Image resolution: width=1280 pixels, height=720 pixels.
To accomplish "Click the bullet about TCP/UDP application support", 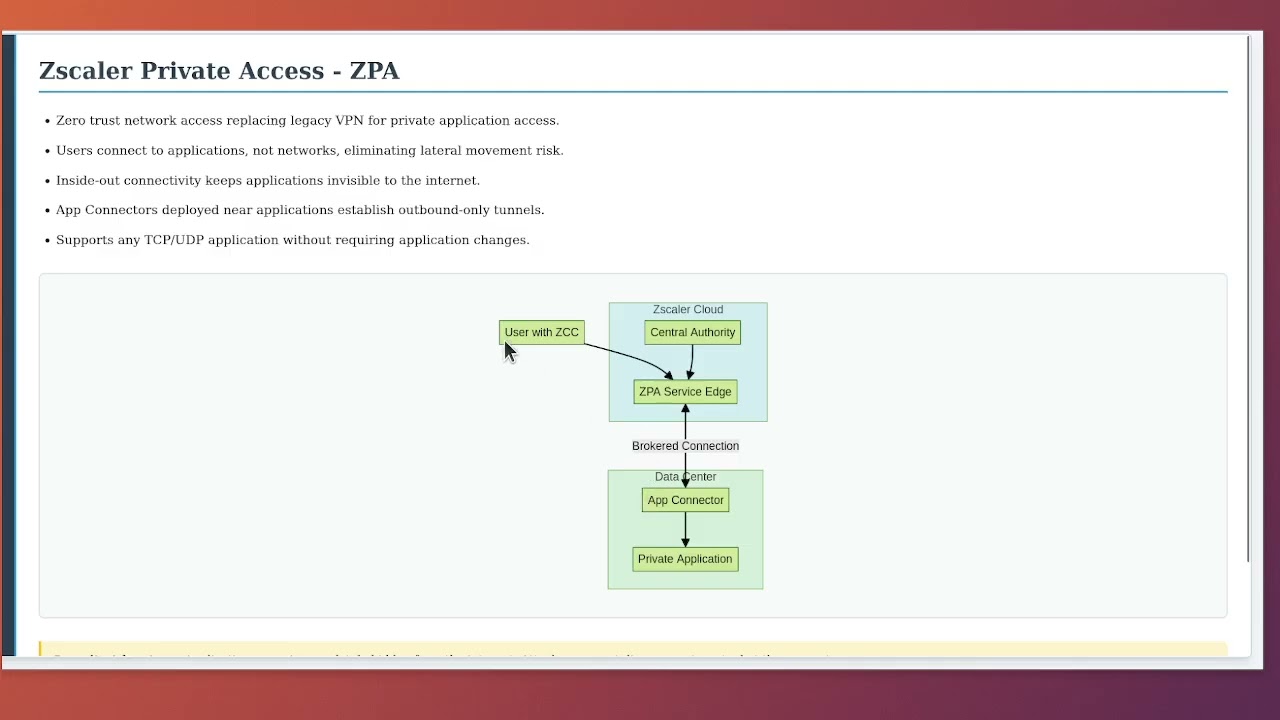I will pos(293,240).
